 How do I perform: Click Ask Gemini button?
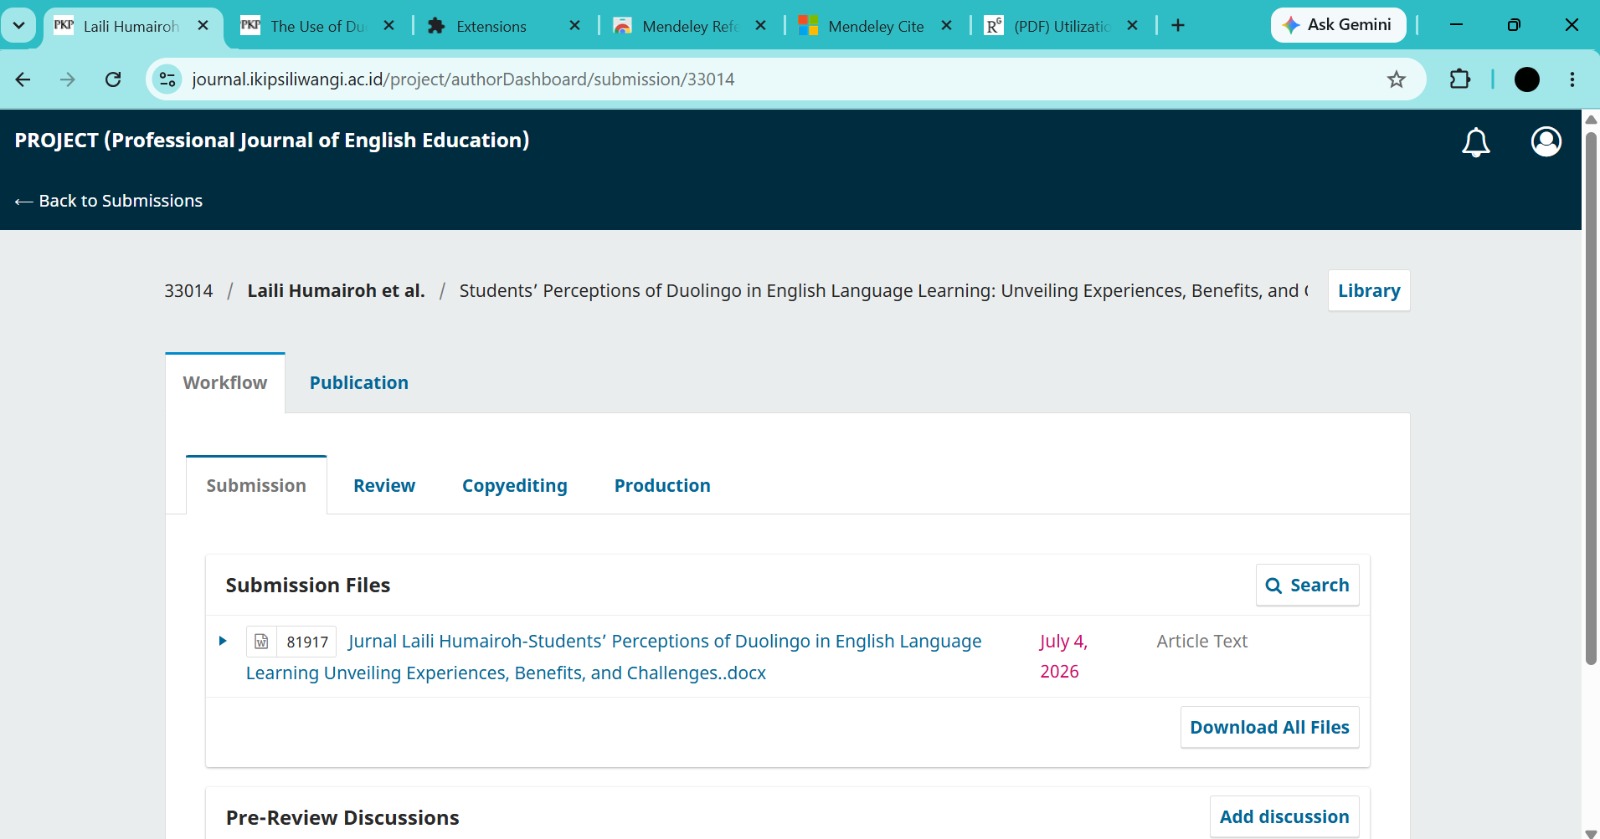pos(1338,25)
